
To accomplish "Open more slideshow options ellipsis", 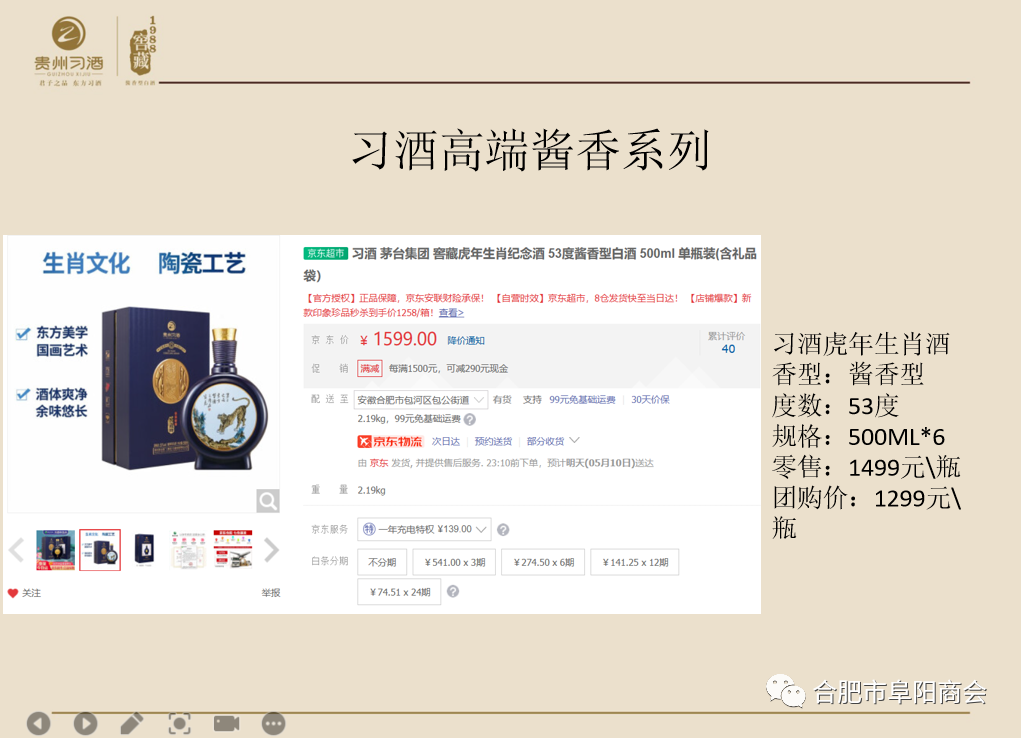I will click(273, 724).
